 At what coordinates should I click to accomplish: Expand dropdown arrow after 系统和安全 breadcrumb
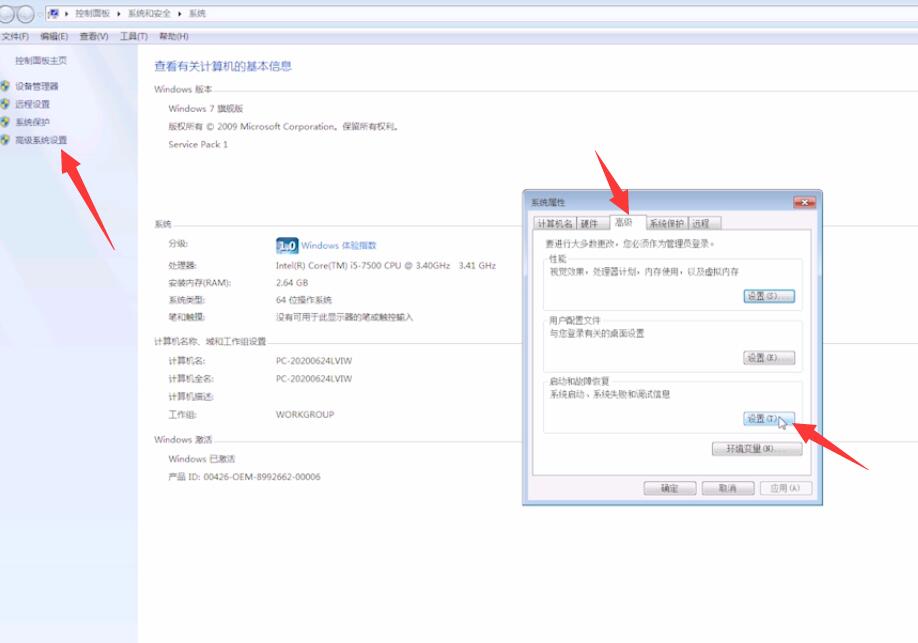click(x=180, y=13)
